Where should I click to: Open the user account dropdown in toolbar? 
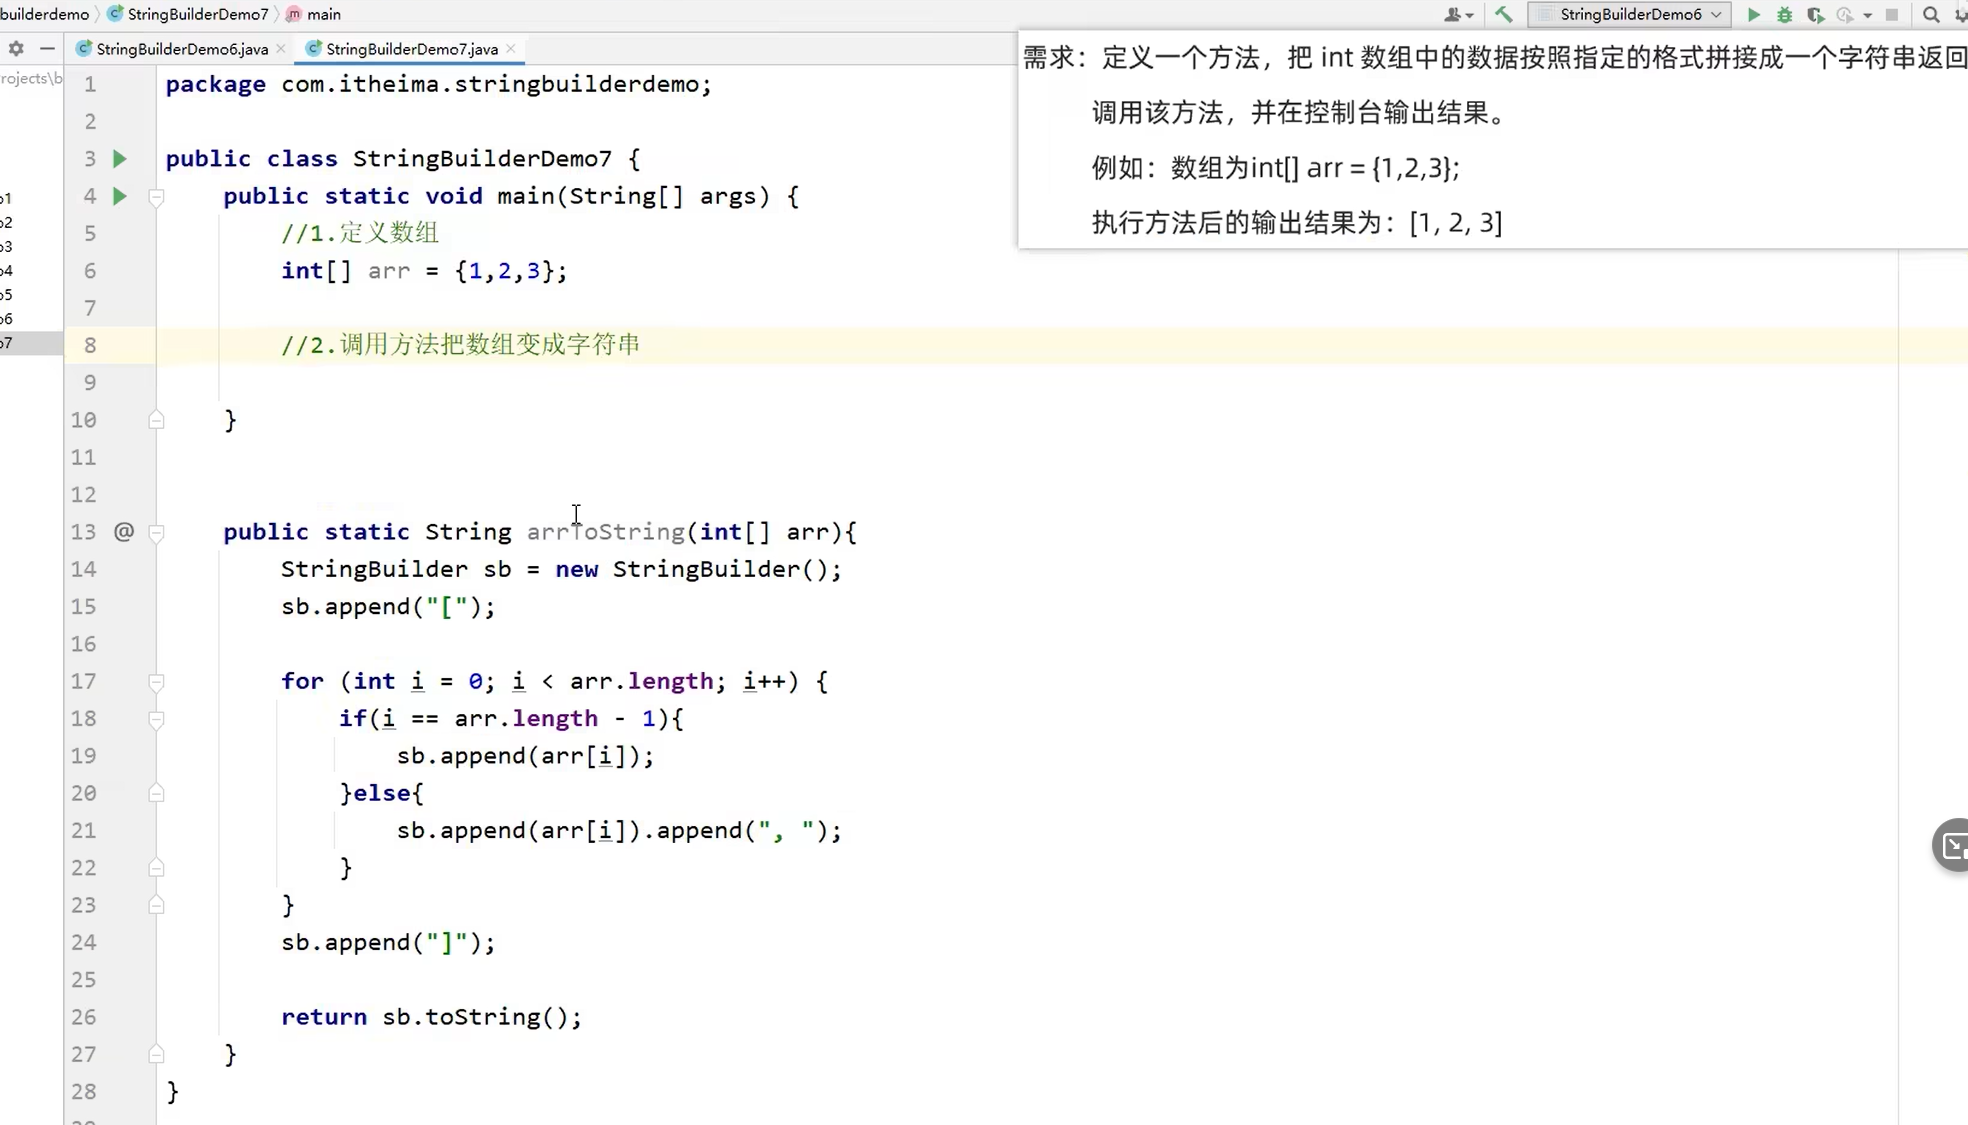(1458, 14)
